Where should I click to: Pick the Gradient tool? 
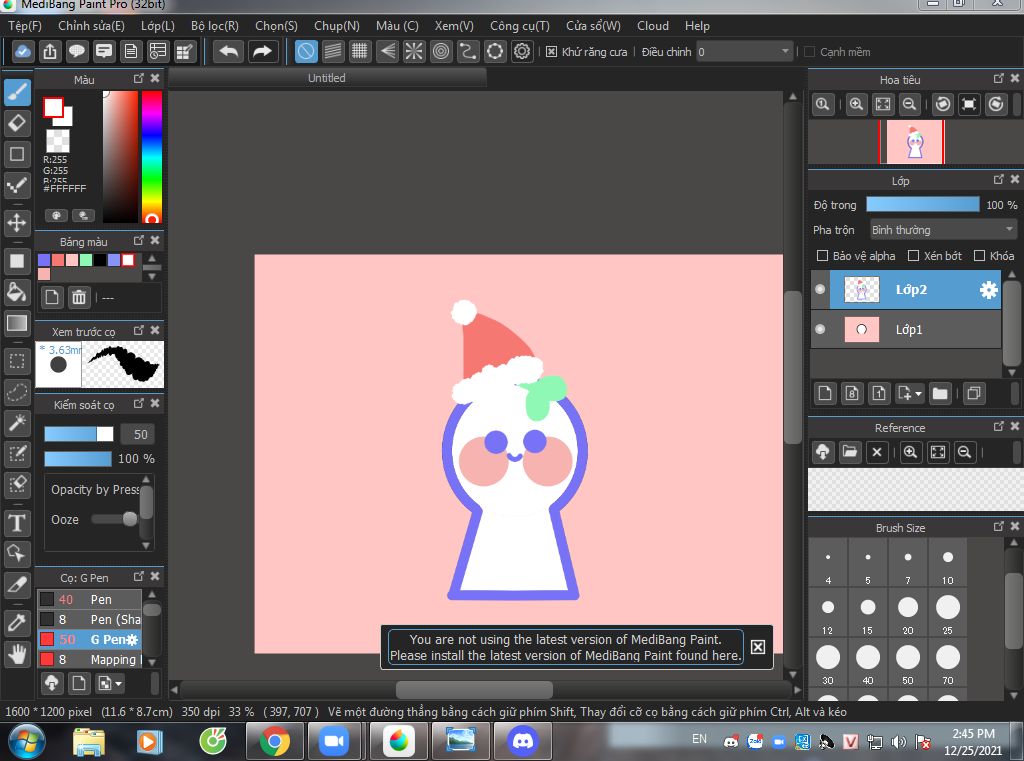pyautogui.click(x=17, y=323)
